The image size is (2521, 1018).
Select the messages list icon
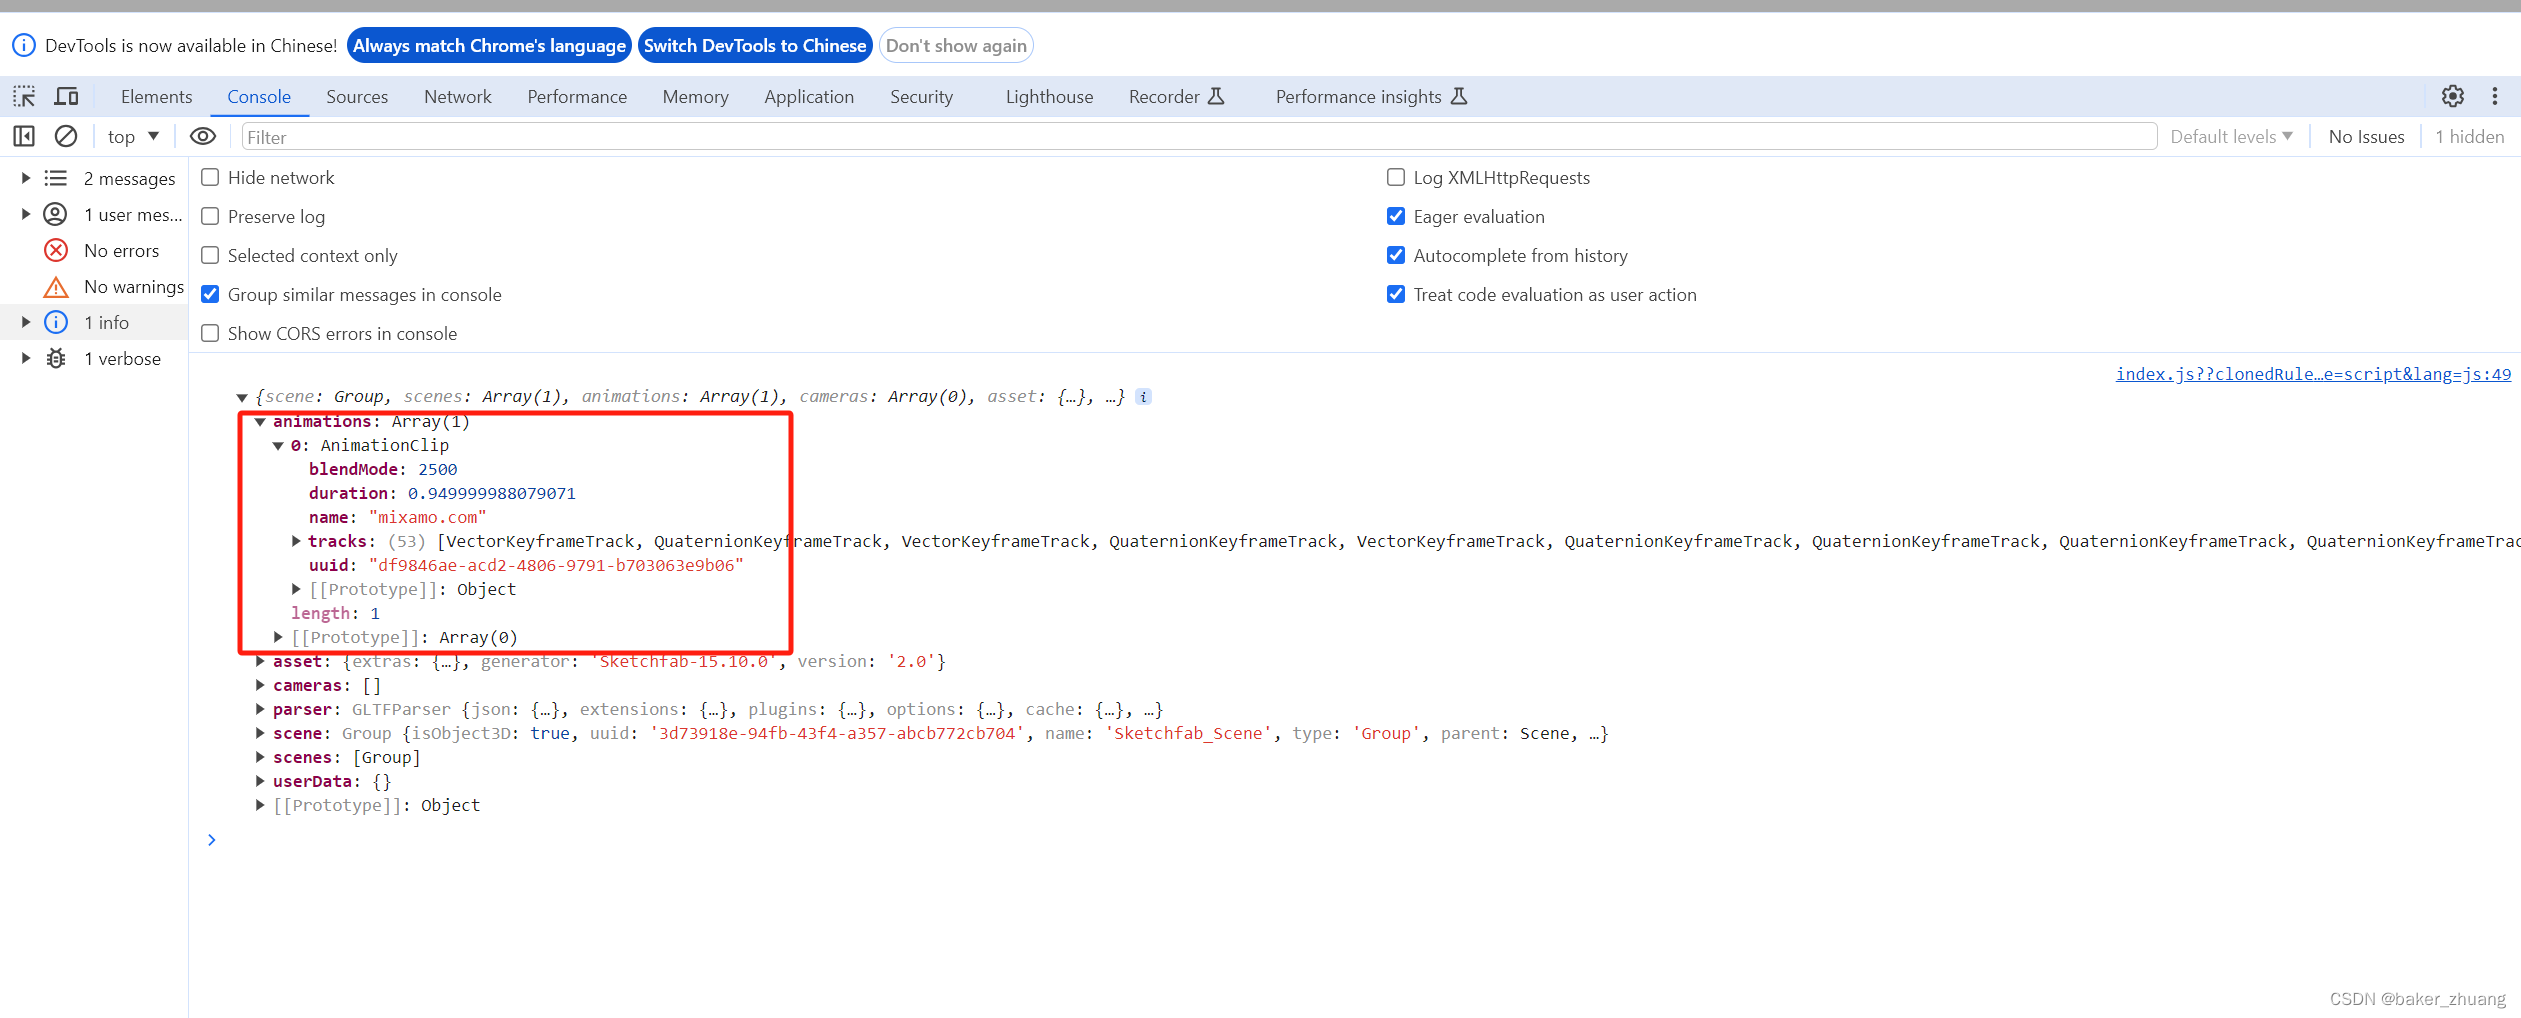coord(56,178)
